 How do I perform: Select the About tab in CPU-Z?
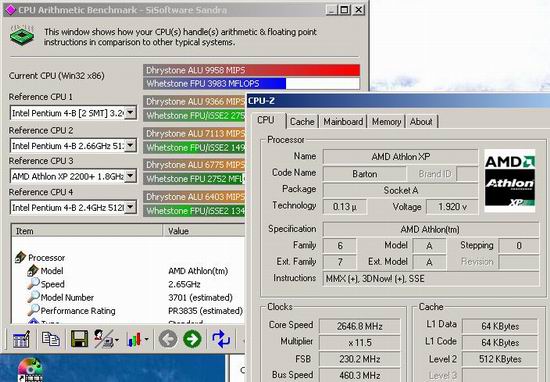421,122
